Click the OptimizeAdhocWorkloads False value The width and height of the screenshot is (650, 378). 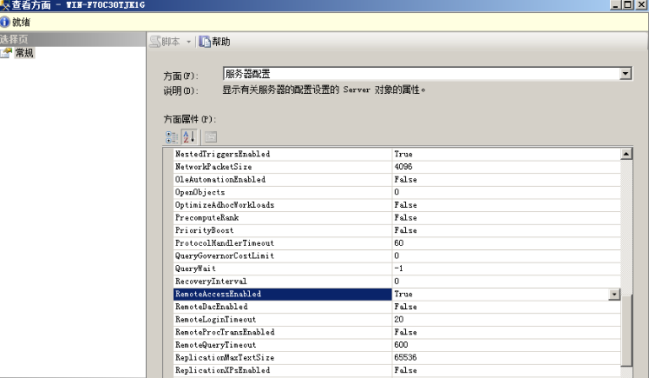pos(405,205)
